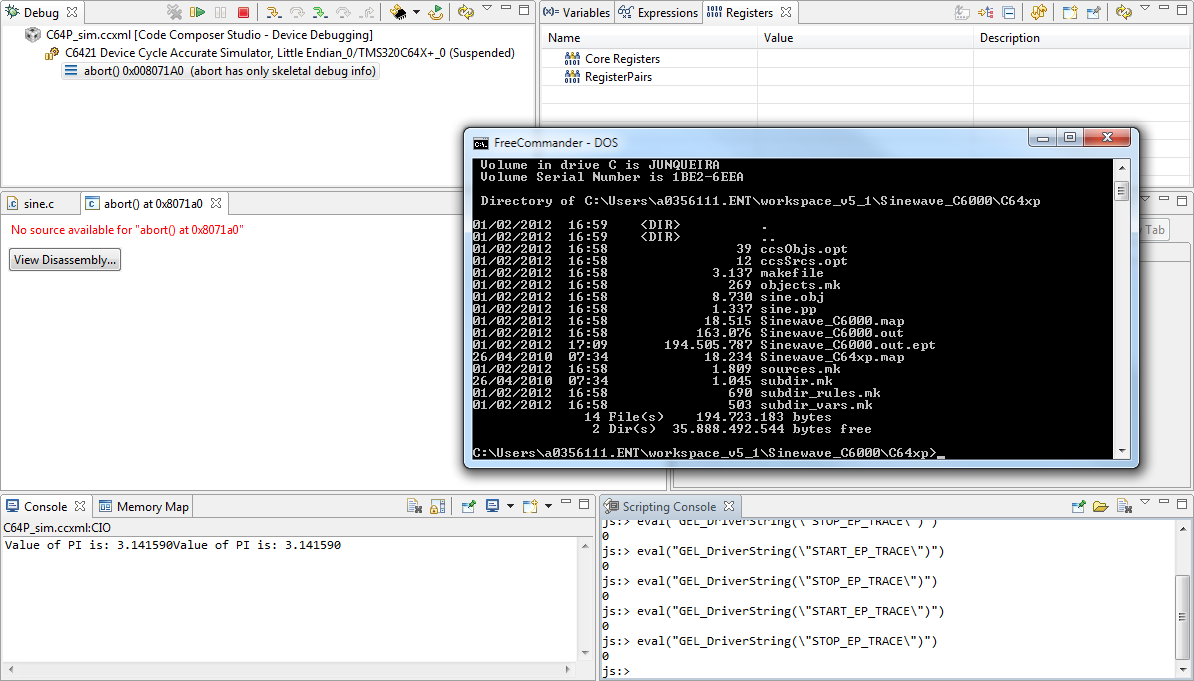Close the abort() at 0x8071a0 tab
1194x681 pixels.
216,203
